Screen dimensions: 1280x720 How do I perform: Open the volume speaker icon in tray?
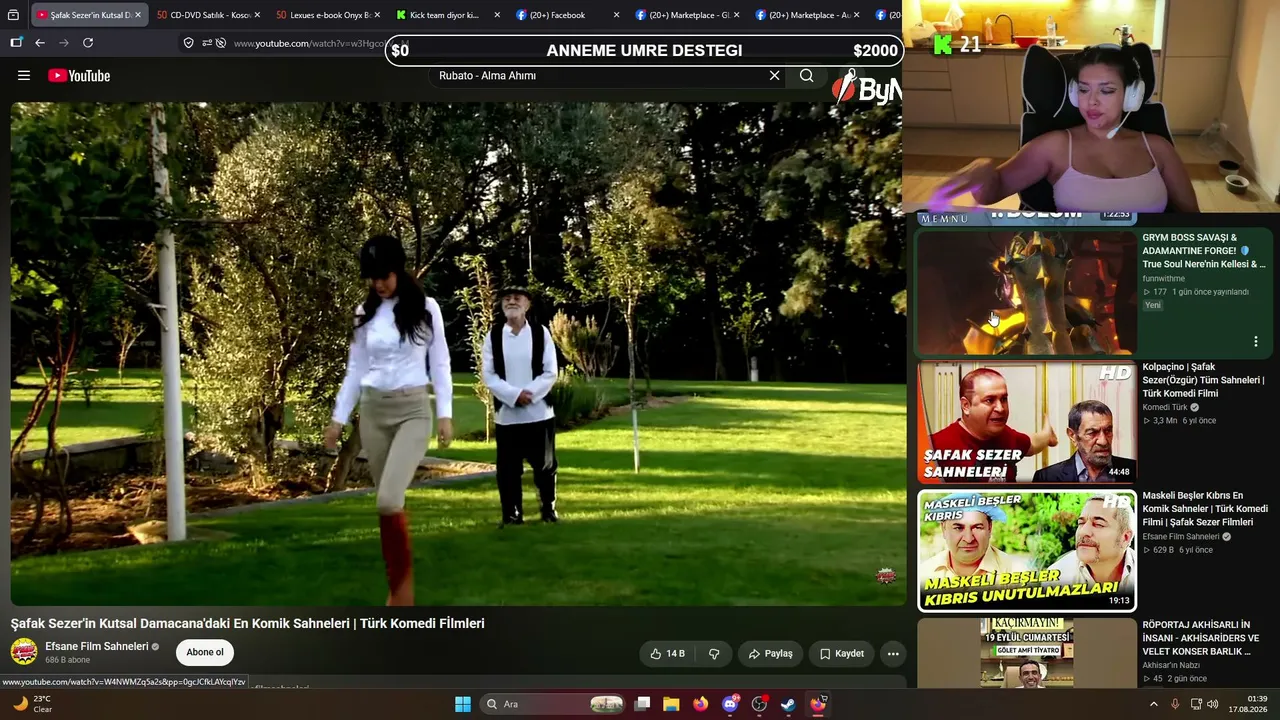[x=1213, y=704]
